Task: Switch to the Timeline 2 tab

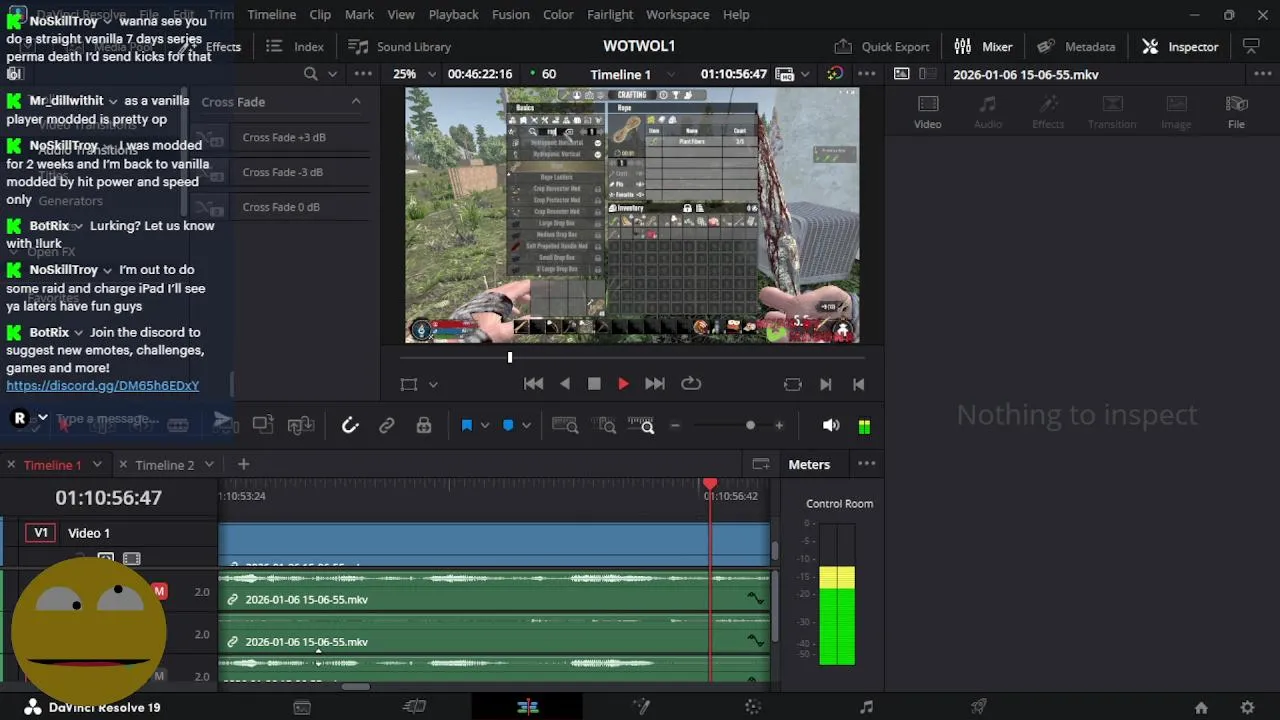Action: pyautogui.click(x=164, y=465)
